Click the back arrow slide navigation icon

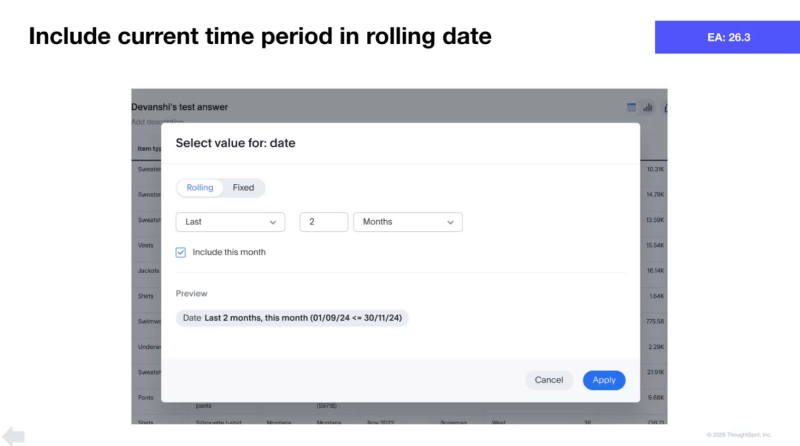[x=14, y=435]
